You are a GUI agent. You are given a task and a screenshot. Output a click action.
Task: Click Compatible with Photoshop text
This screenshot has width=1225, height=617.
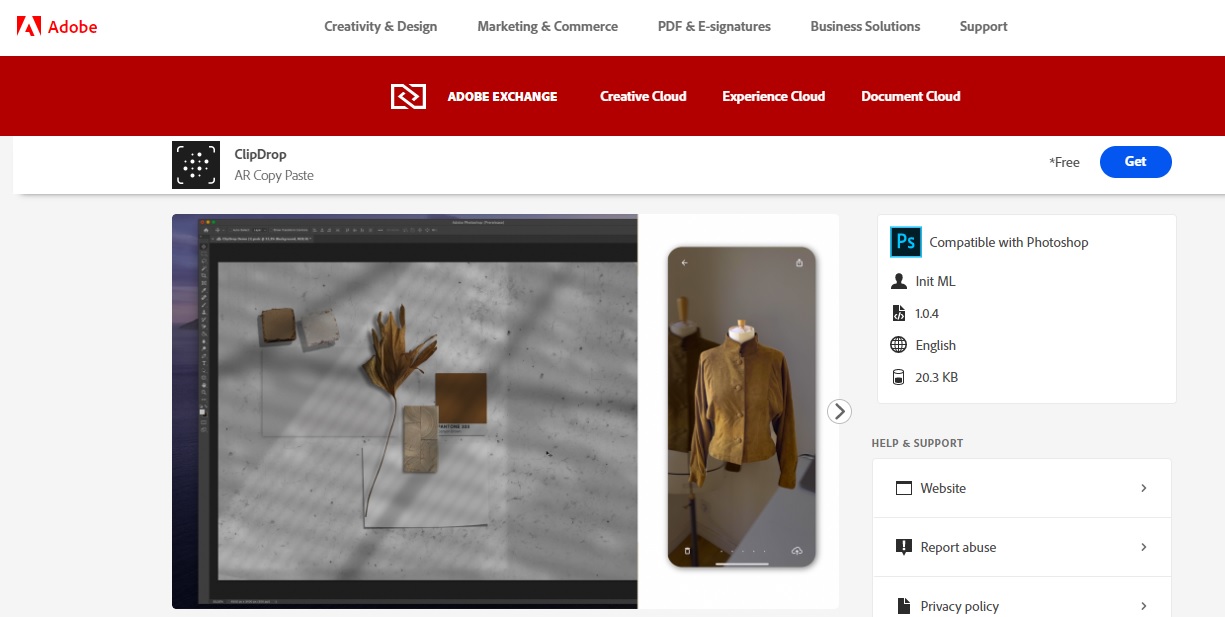(1008, 242)
